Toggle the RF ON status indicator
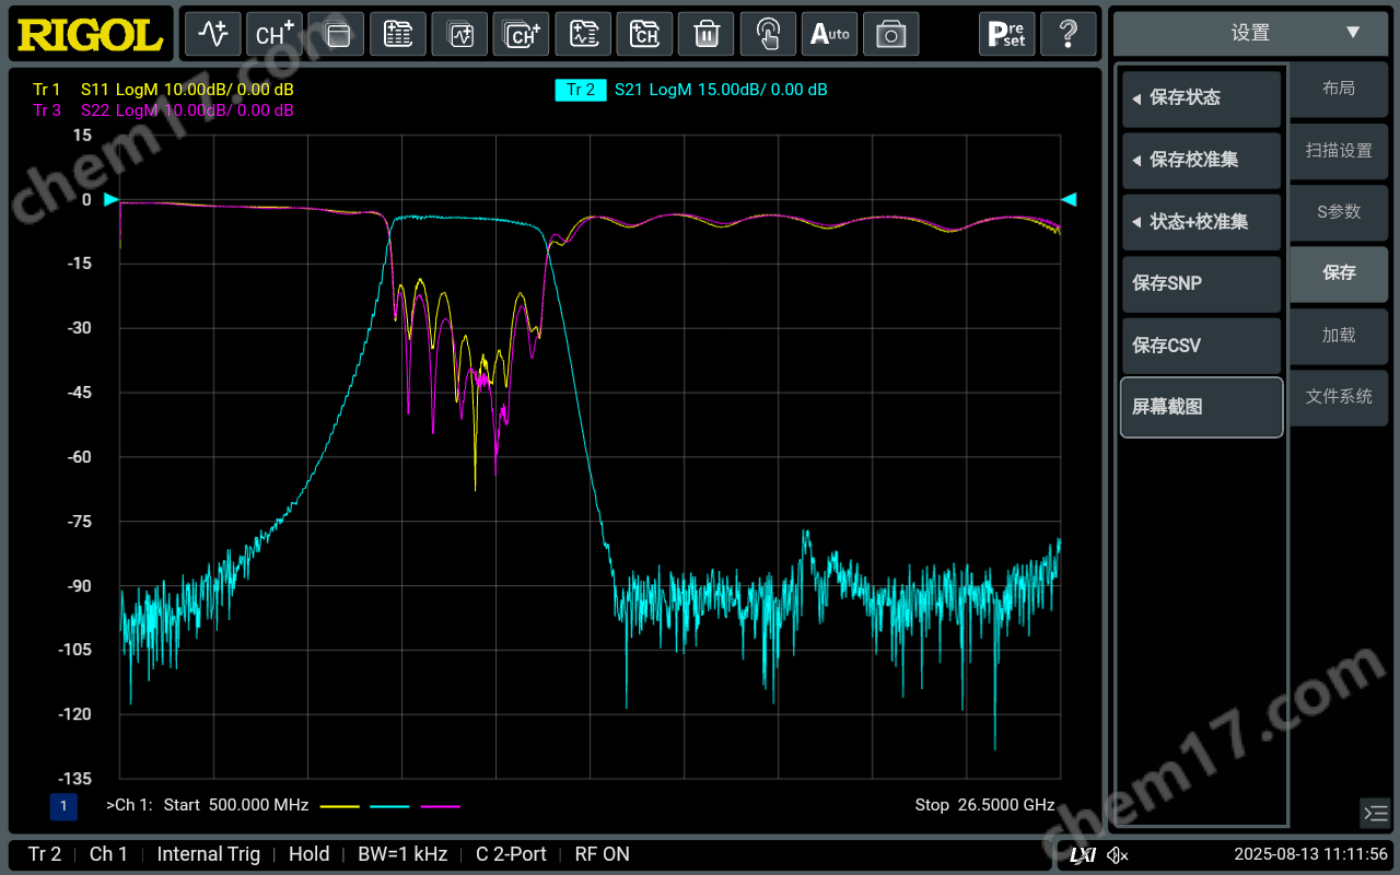Image resolution: width=1400 pixels, height=875 pixels. tap(602, 854)
